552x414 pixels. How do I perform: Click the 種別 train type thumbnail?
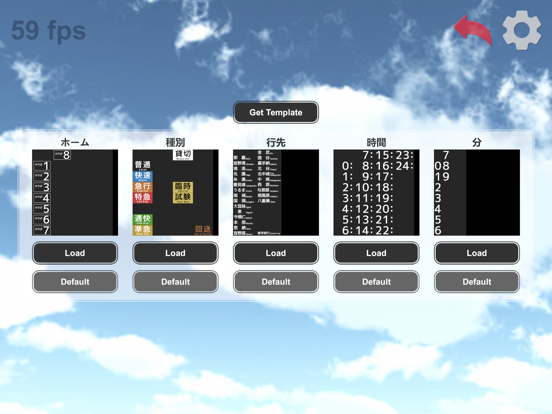pos(175,193)
